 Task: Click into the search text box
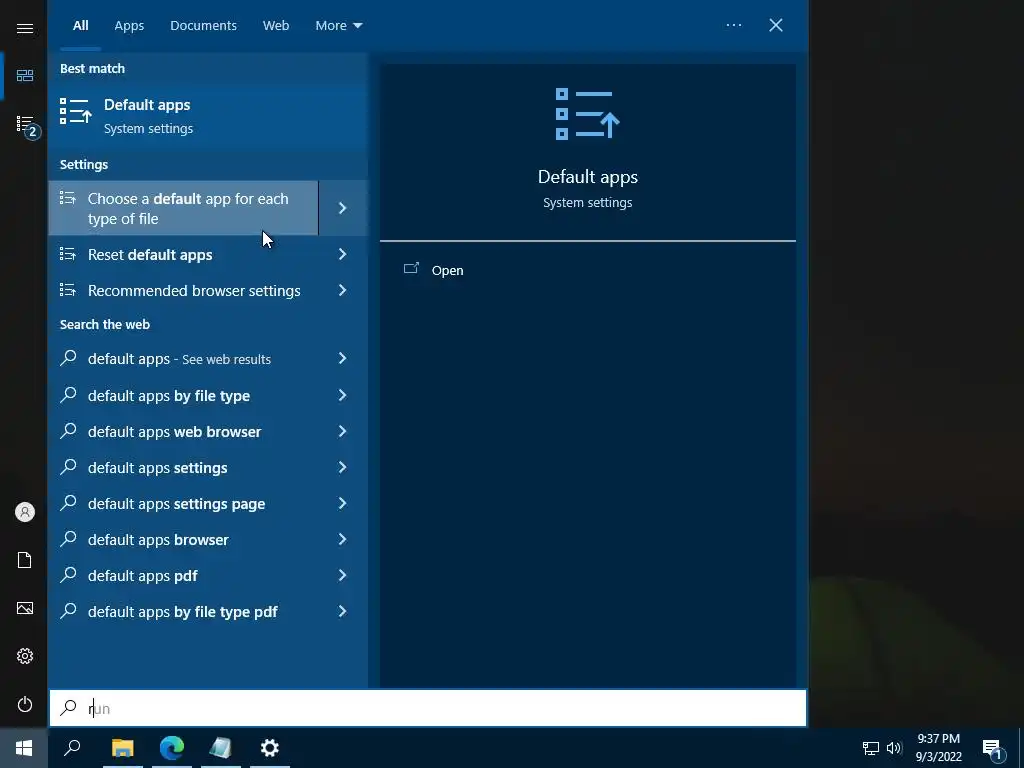click(x=428, y=708)
